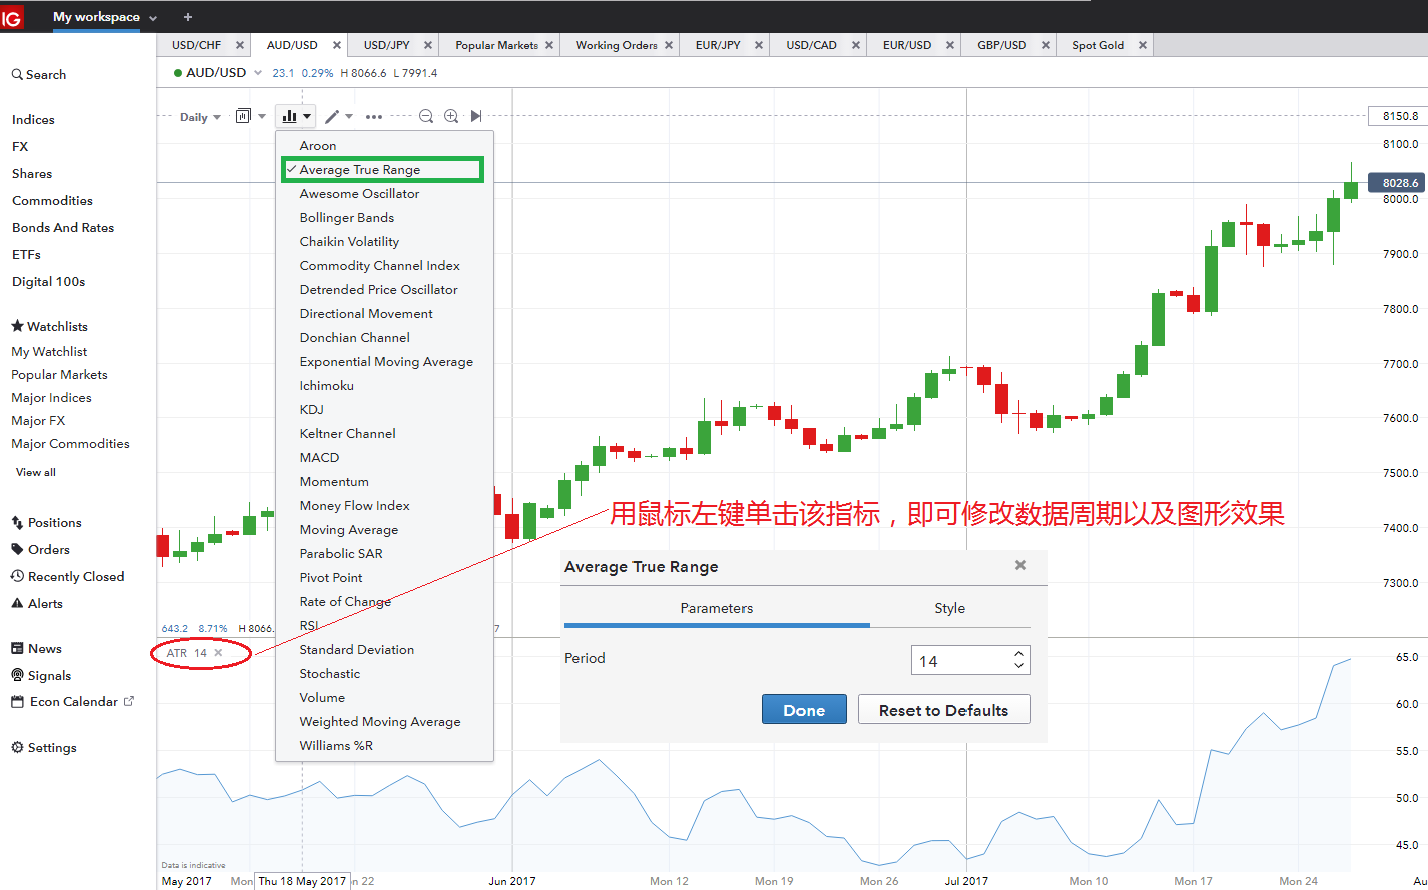Open the Spot Gold tab
Image resolution: width=1428 pixels, height=890 pixels.
[1097, 45]
